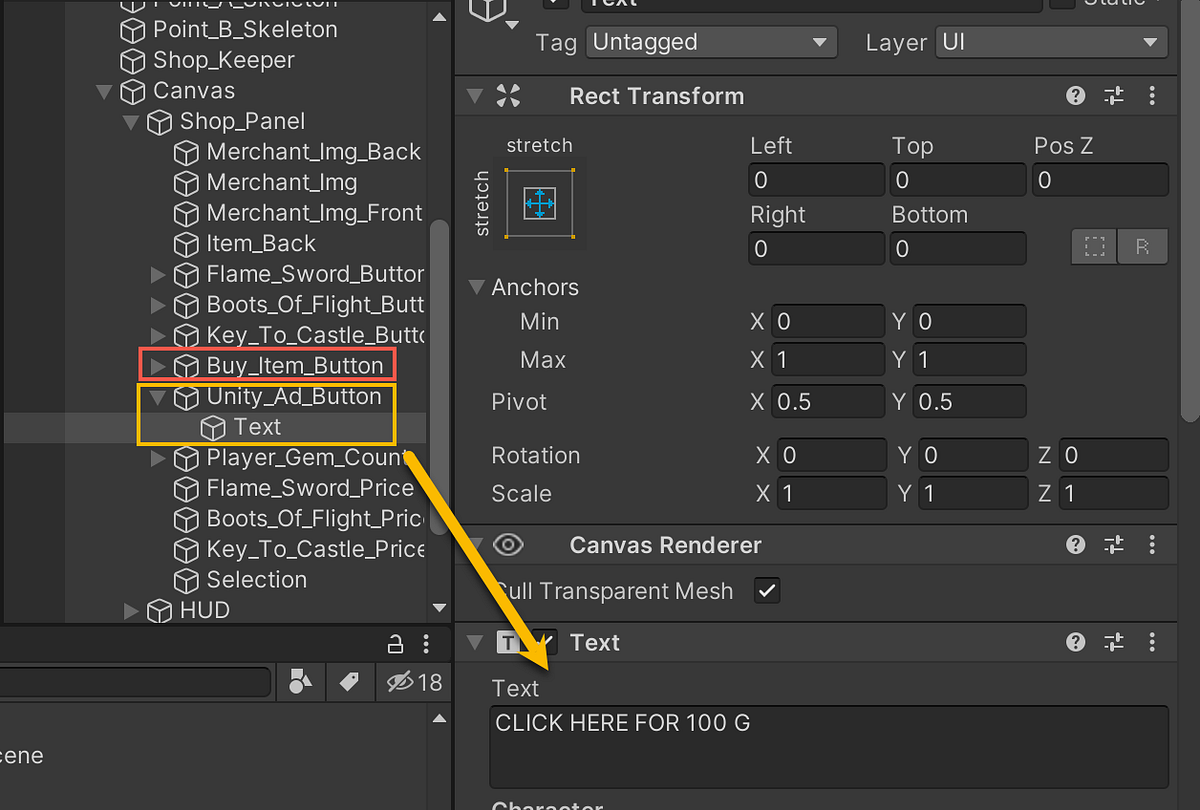Open the anchor presets selector in Rect Transform
Screen dimensions: 1200x810
click(539, 204)
